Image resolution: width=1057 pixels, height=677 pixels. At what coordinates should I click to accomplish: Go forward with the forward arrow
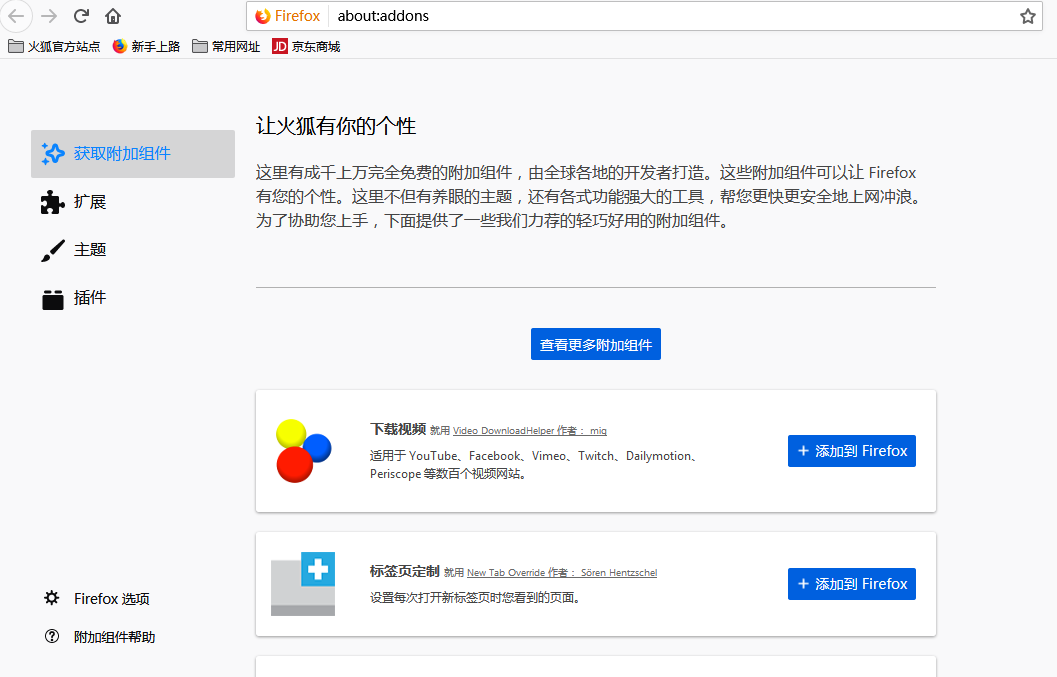[x=49, y=16]
